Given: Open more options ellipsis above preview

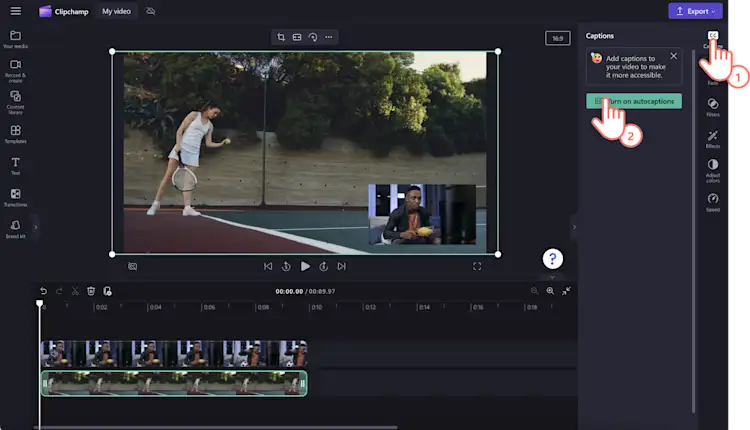Looking at the screenshot, I should pyautogui.click(x=328, y=37).
